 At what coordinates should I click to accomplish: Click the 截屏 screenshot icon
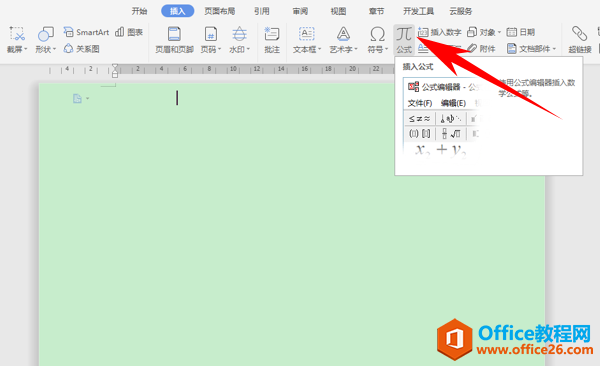click(17, 34)
